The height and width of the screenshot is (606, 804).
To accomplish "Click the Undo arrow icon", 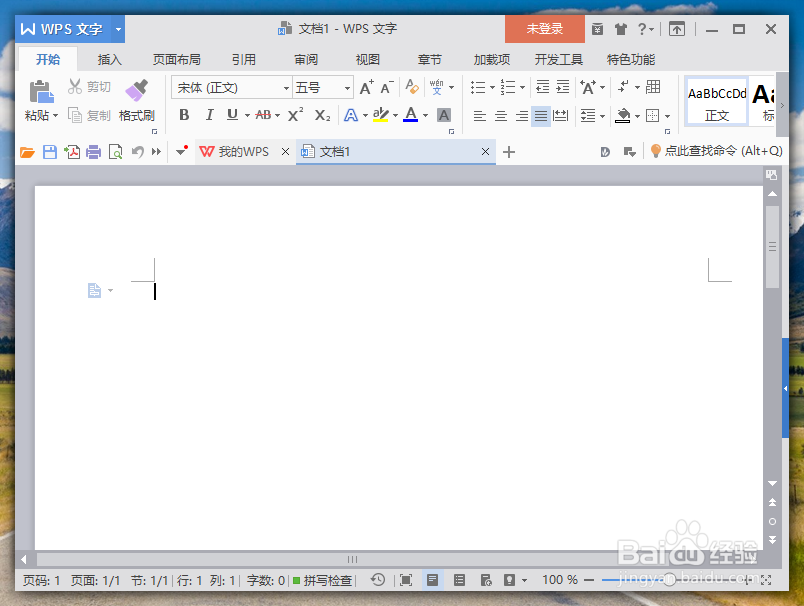I will tap(137, 152).
